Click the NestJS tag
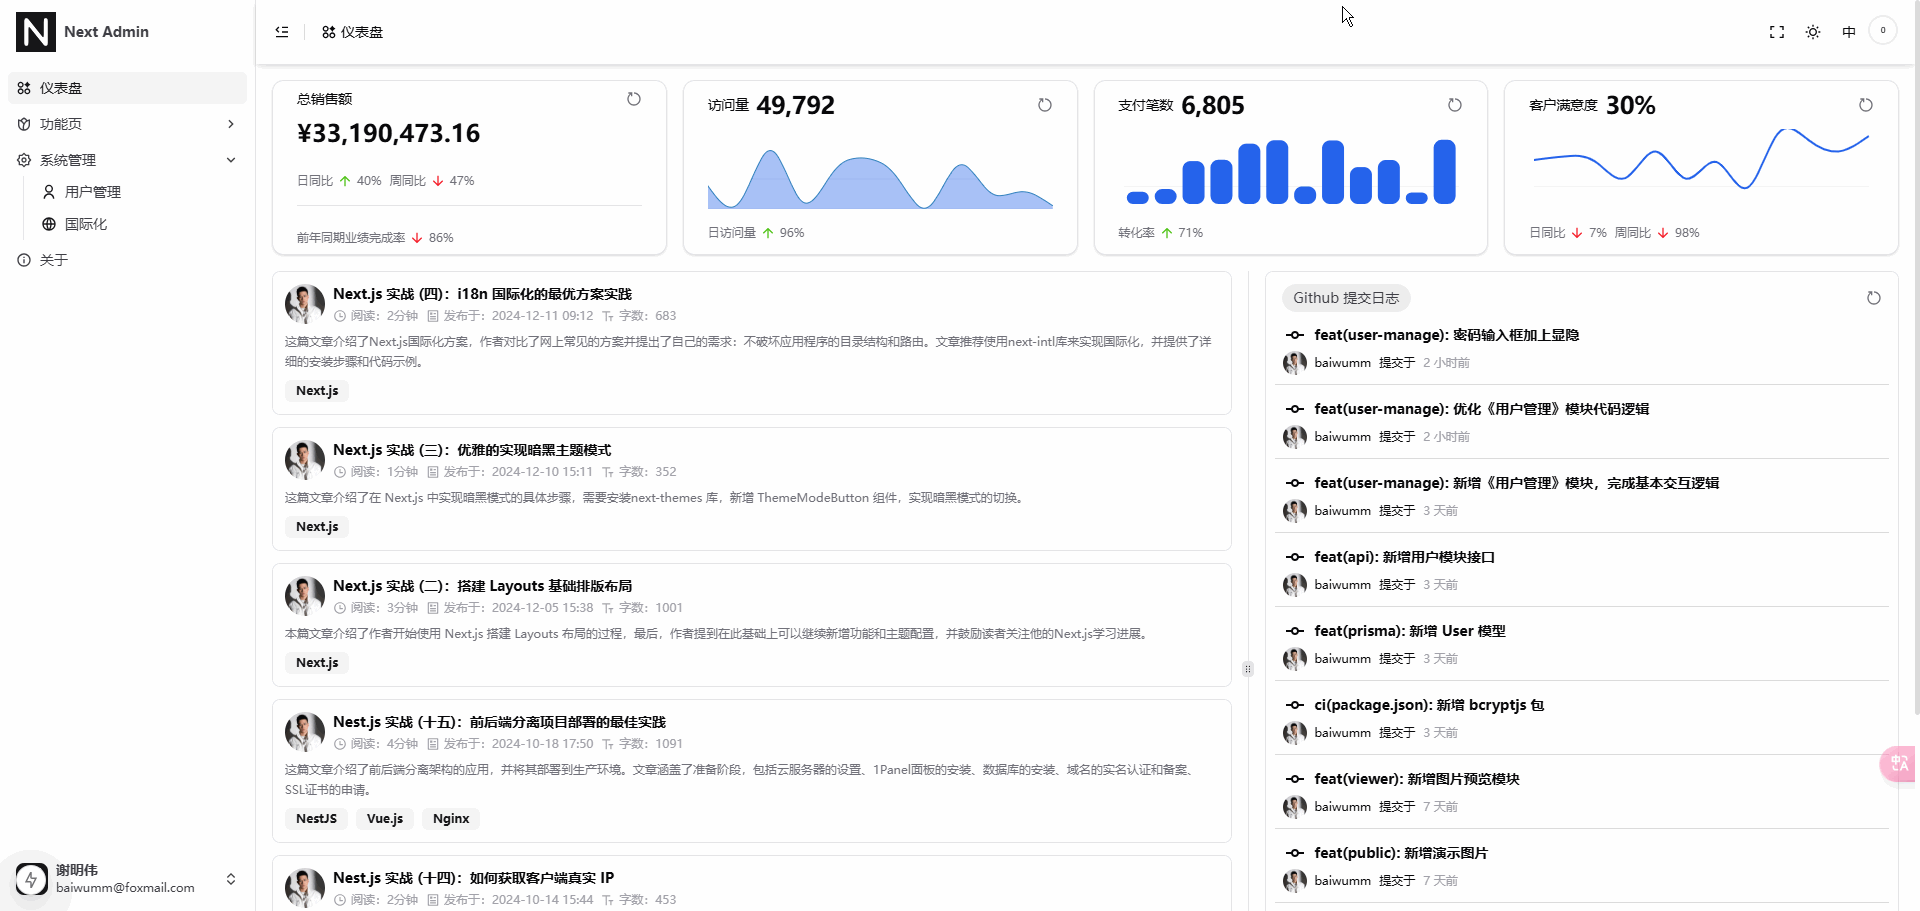Screen dimensions: 1920x911 (316, 819)
